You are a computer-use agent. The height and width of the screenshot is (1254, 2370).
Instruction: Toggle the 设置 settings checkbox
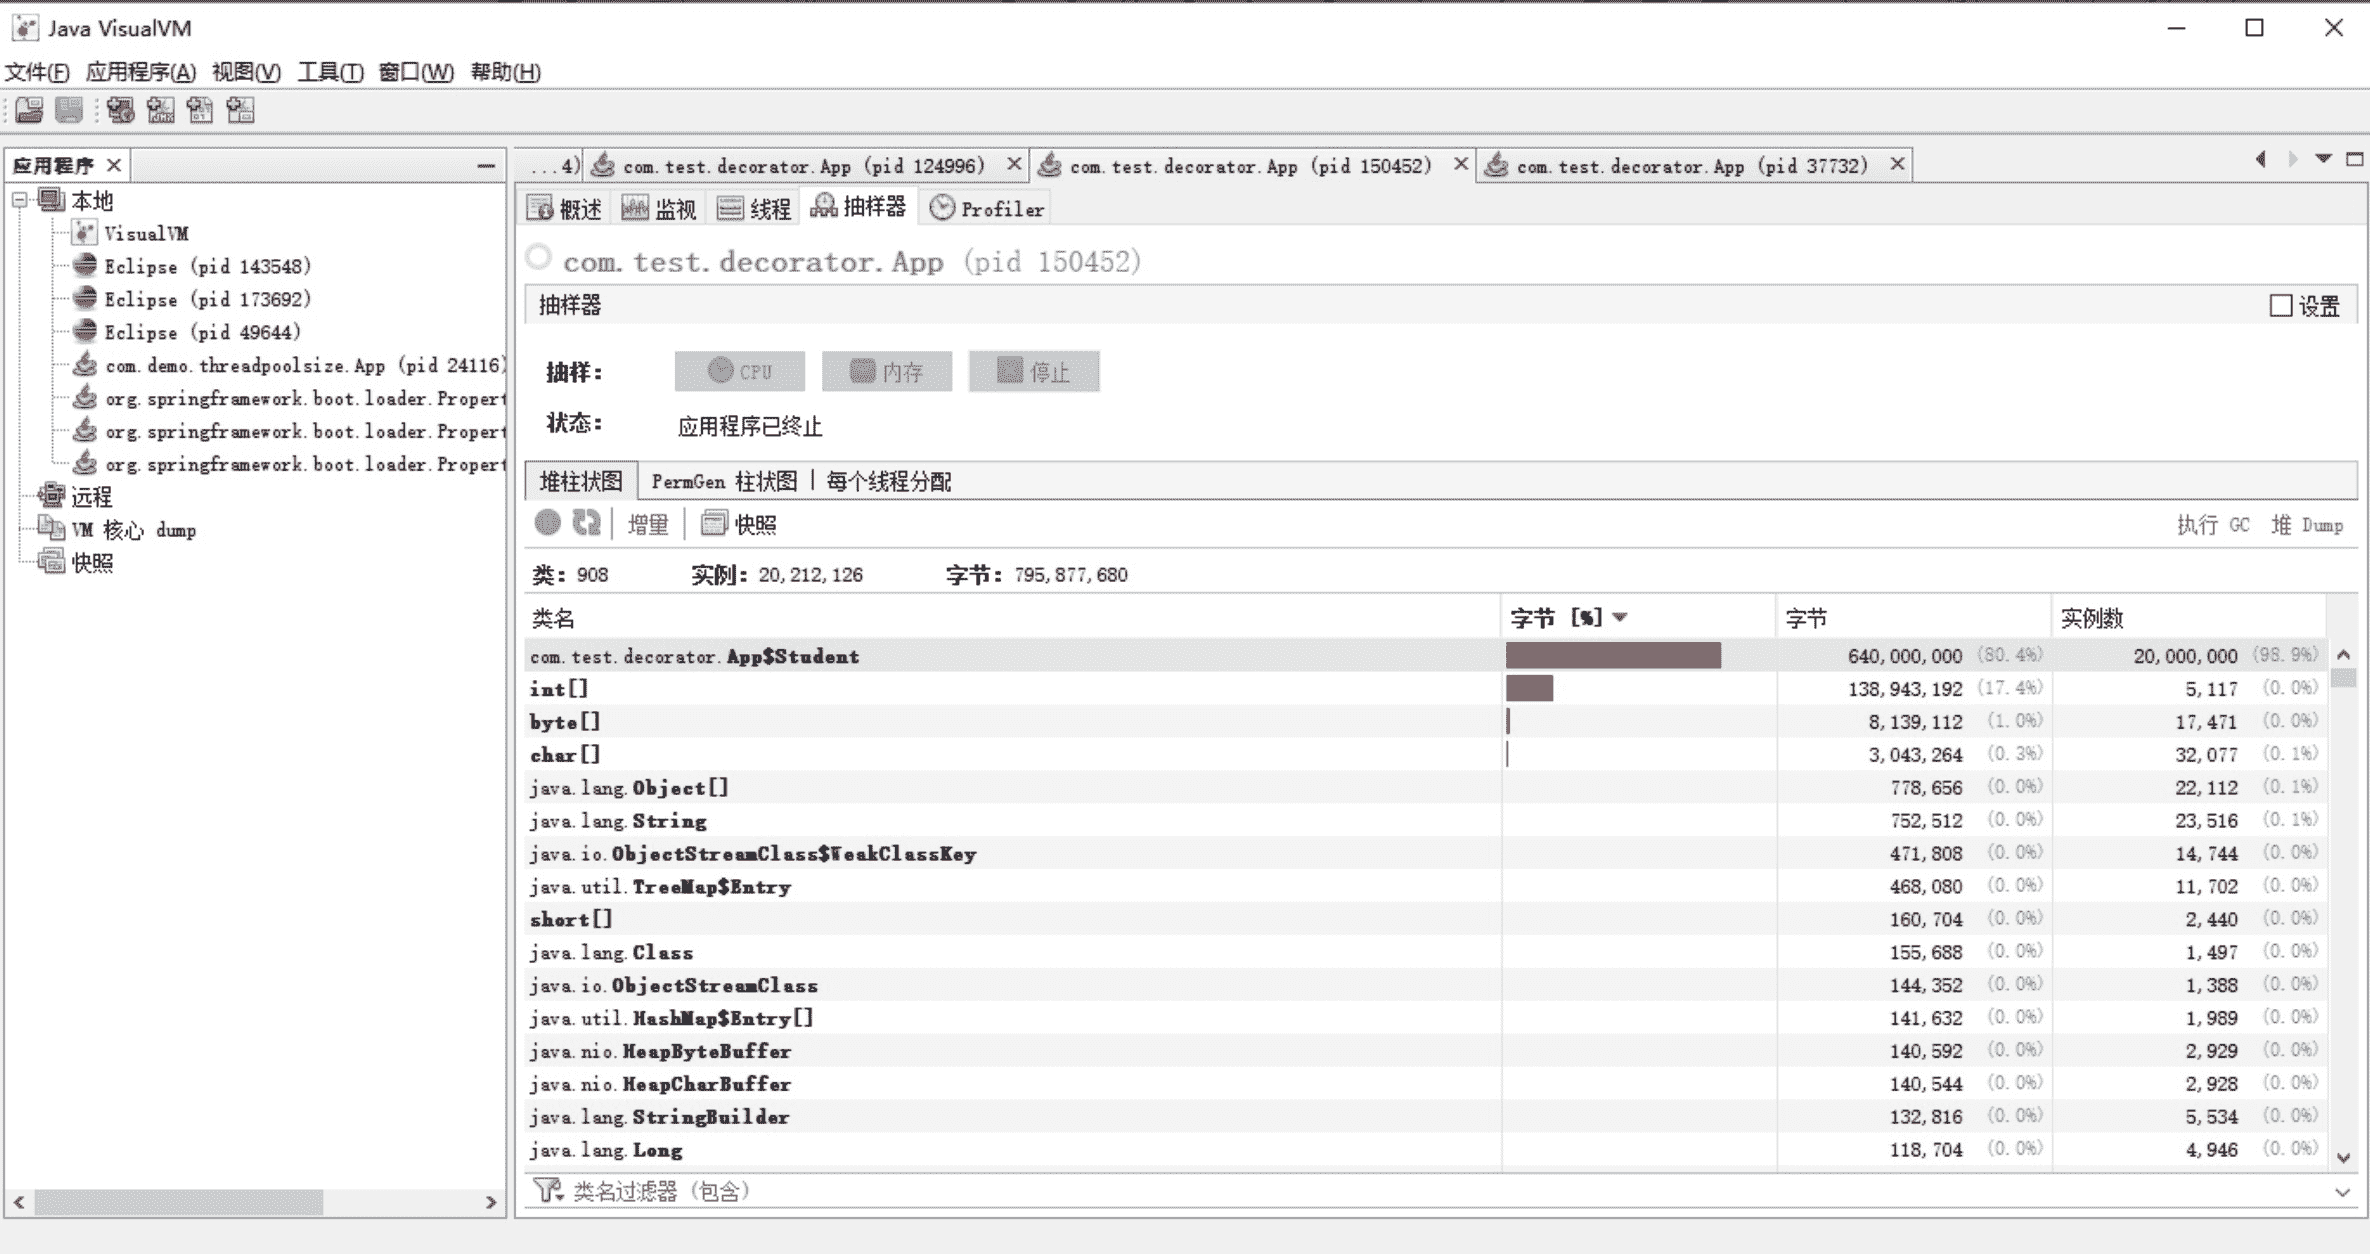point(2281,306)
